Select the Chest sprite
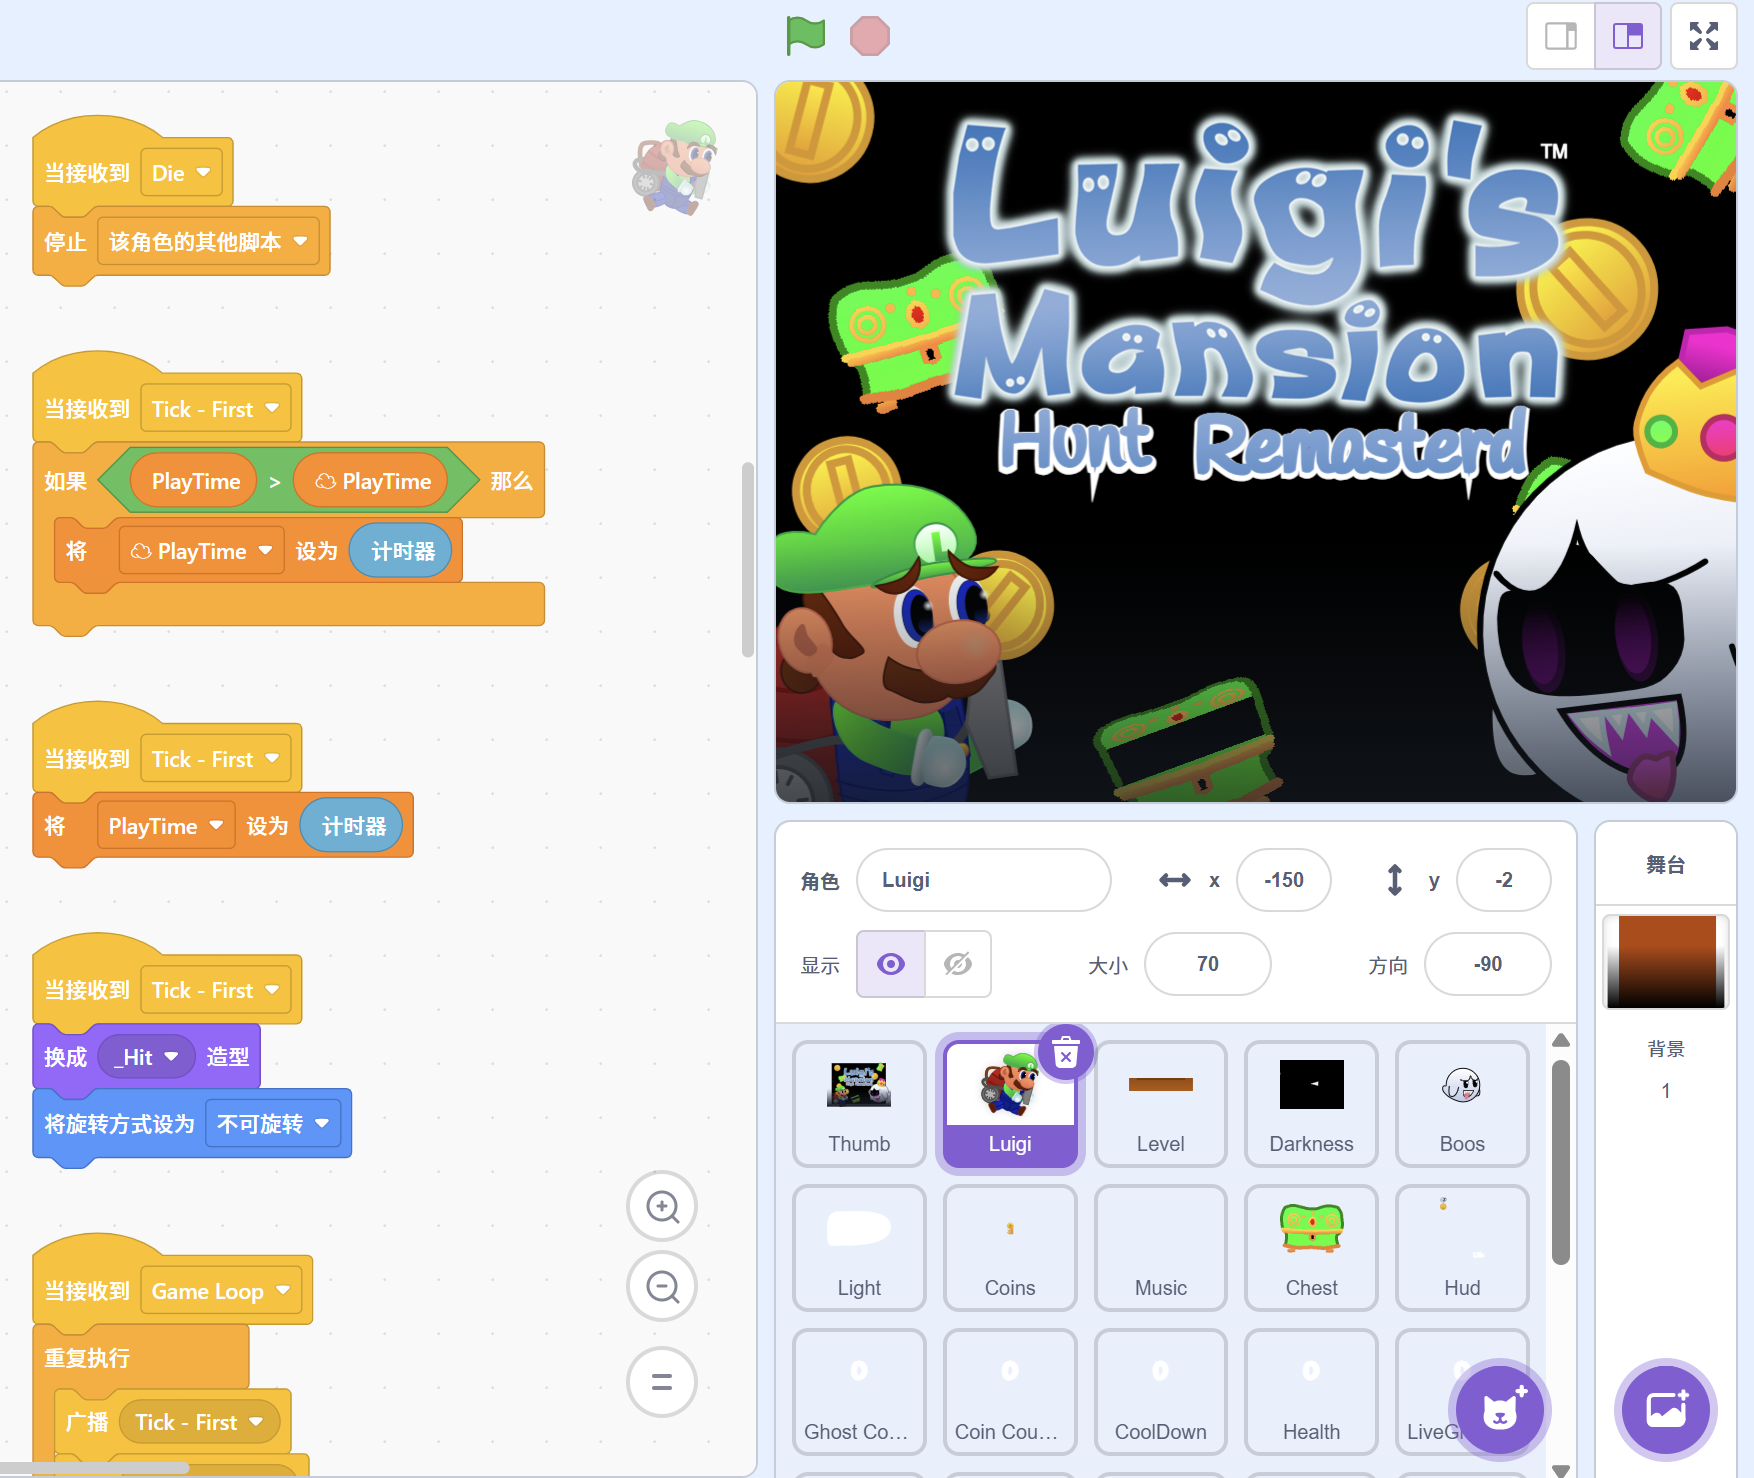Screen dimensions: 1754x1478 1311,1248
